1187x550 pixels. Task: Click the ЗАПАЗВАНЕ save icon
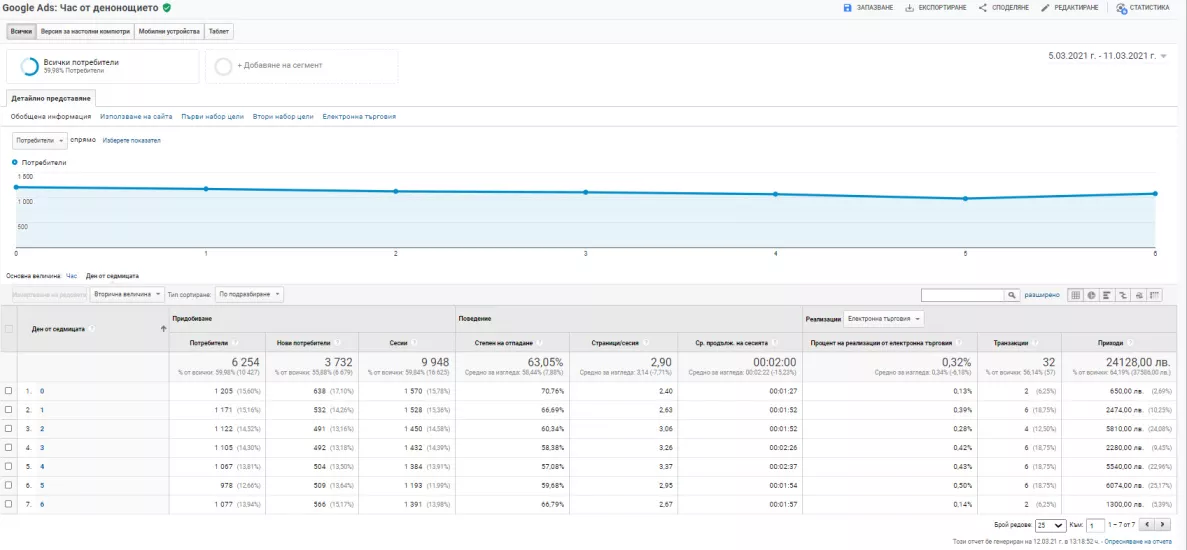point(847,8)
